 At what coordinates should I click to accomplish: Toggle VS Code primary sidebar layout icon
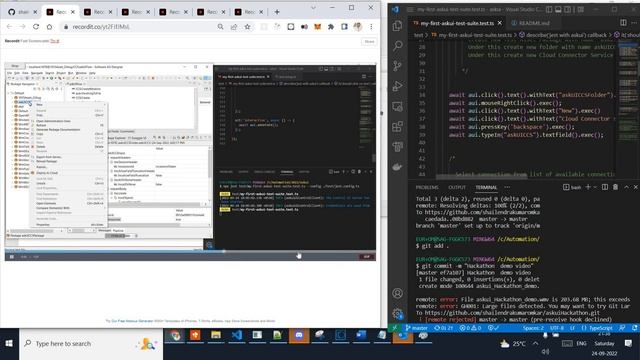click(x=549, y=9)
